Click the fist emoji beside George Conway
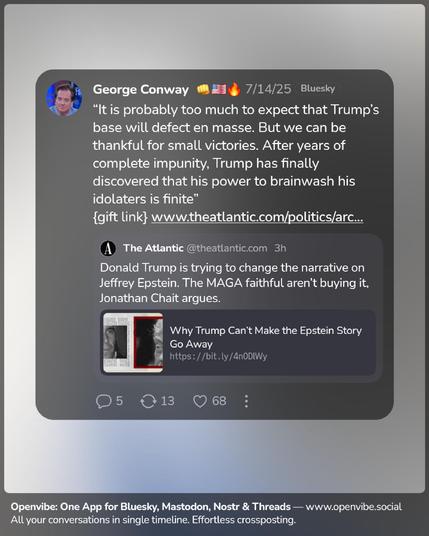The height and width of the screenshot is (536, 429). pyautogui.click(x=203, y=90)
